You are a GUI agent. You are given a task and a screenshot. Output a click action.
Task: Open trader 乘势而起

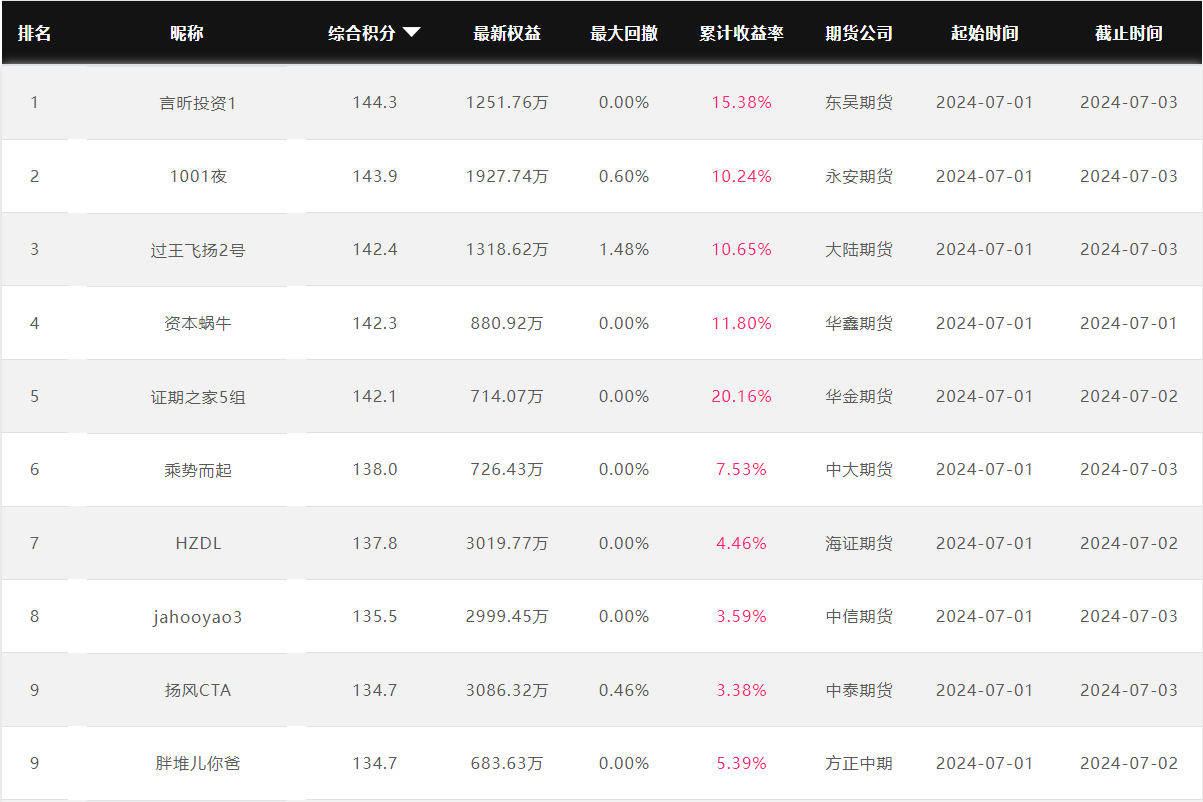pos(198,469)
